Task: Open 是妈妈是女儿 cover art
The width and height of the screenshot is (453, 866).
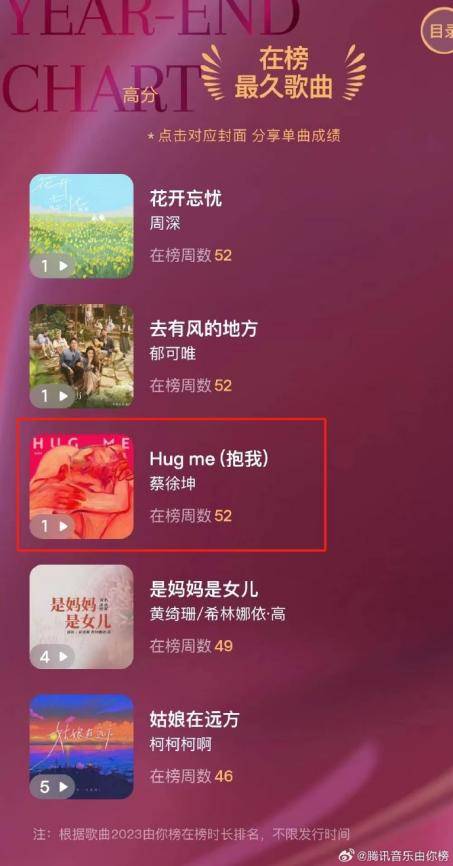Action: pos(81,617)
